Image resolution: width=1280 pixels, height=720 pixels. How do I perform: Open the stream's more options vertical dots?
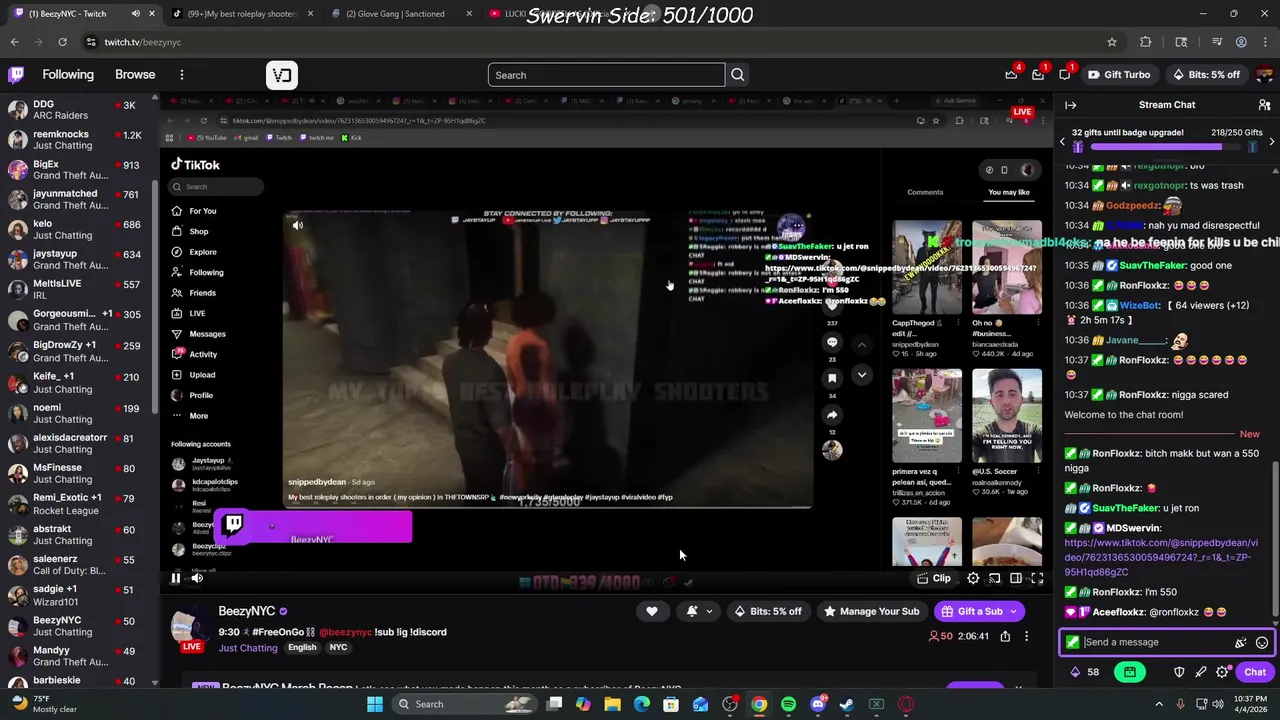(x=1026, y=636)
